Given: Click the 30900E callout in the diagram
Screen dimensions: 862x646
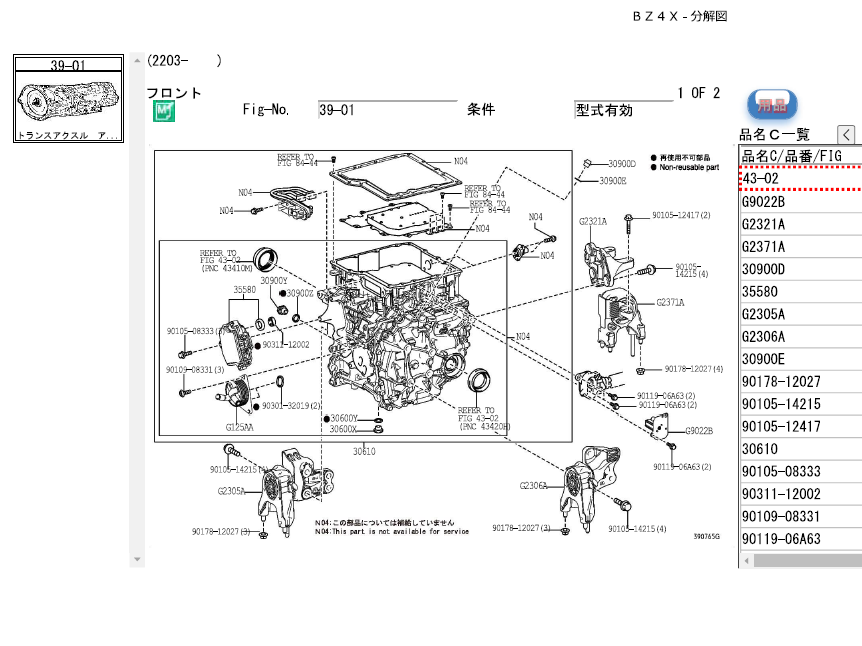Looking at the screenshot, I should coord(612,181).
